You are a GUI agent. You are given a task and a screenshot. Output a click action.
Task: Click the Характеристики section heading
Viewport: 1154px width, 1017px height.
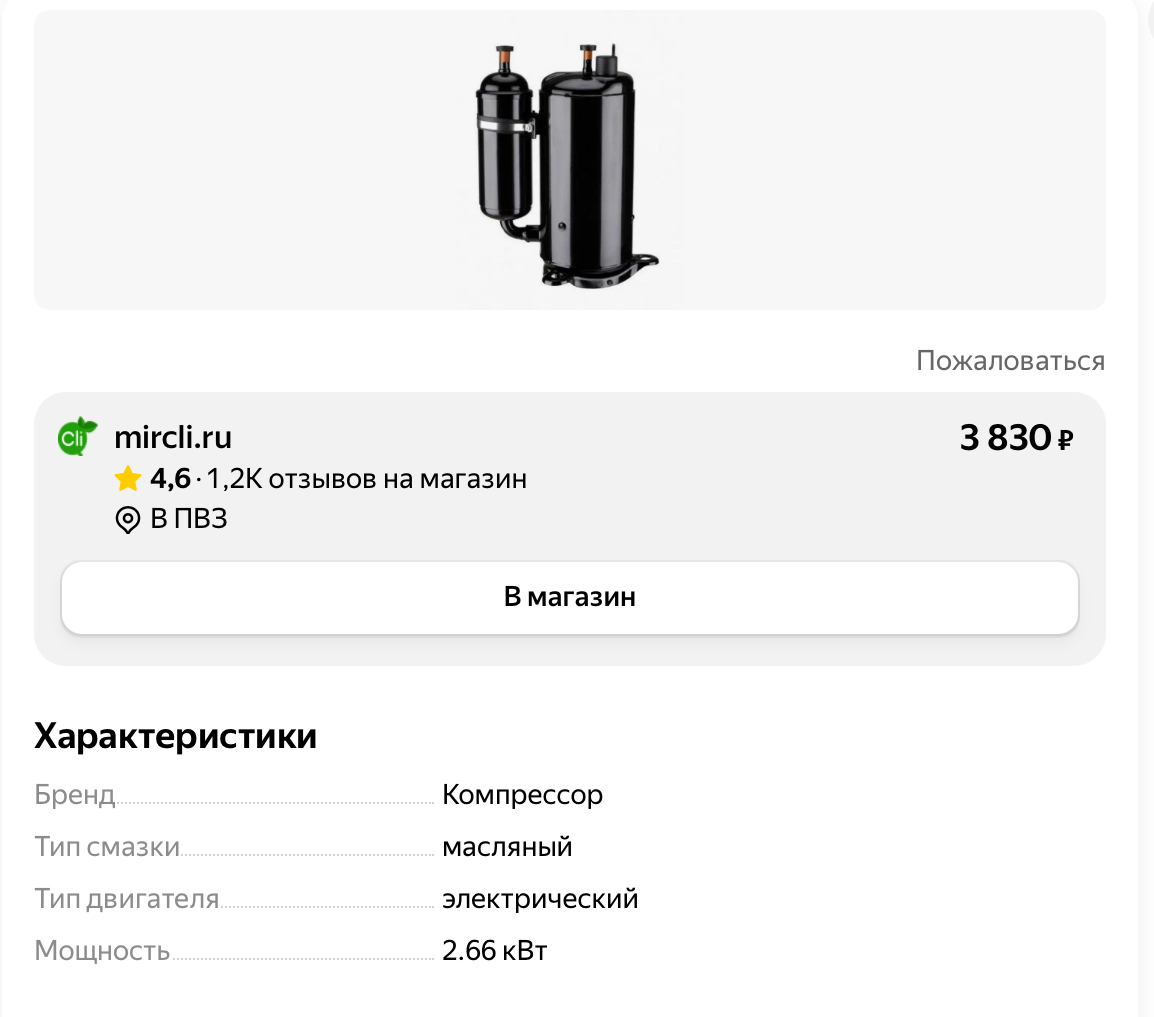coord(175,736)
